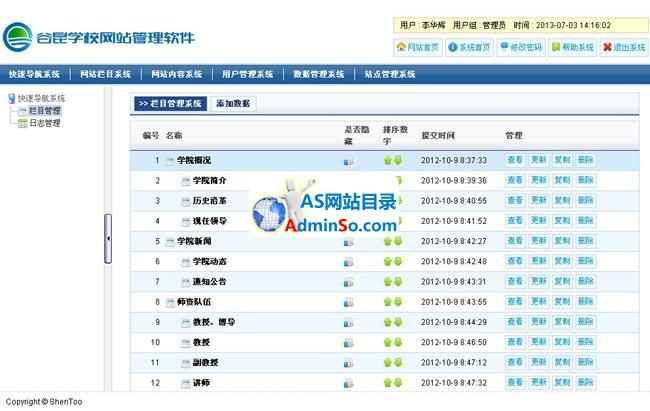Click the 提交时间 column header
Image resolution: width=650 pixels, height=411 pixels.
tap(438, 136)
